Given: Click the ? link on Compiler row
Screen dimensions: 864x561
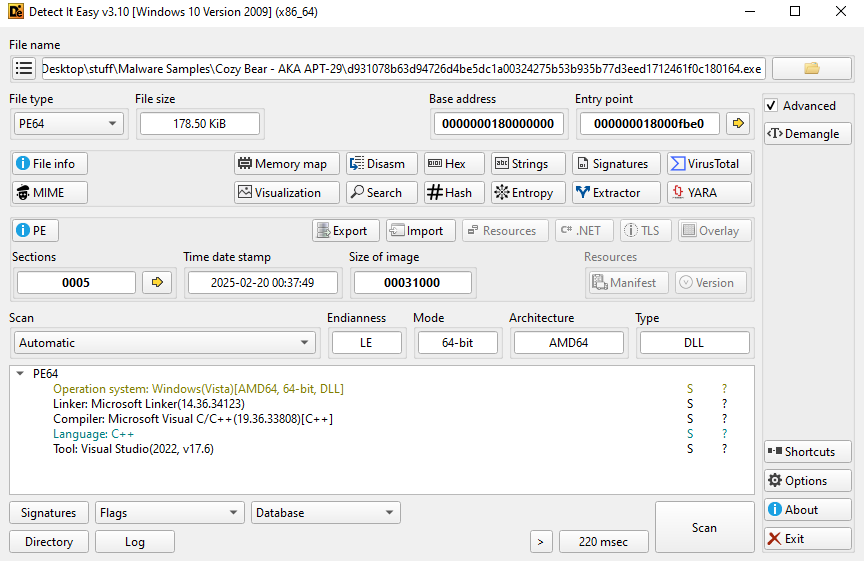Looking at the screenshot, I should [724, 419].
